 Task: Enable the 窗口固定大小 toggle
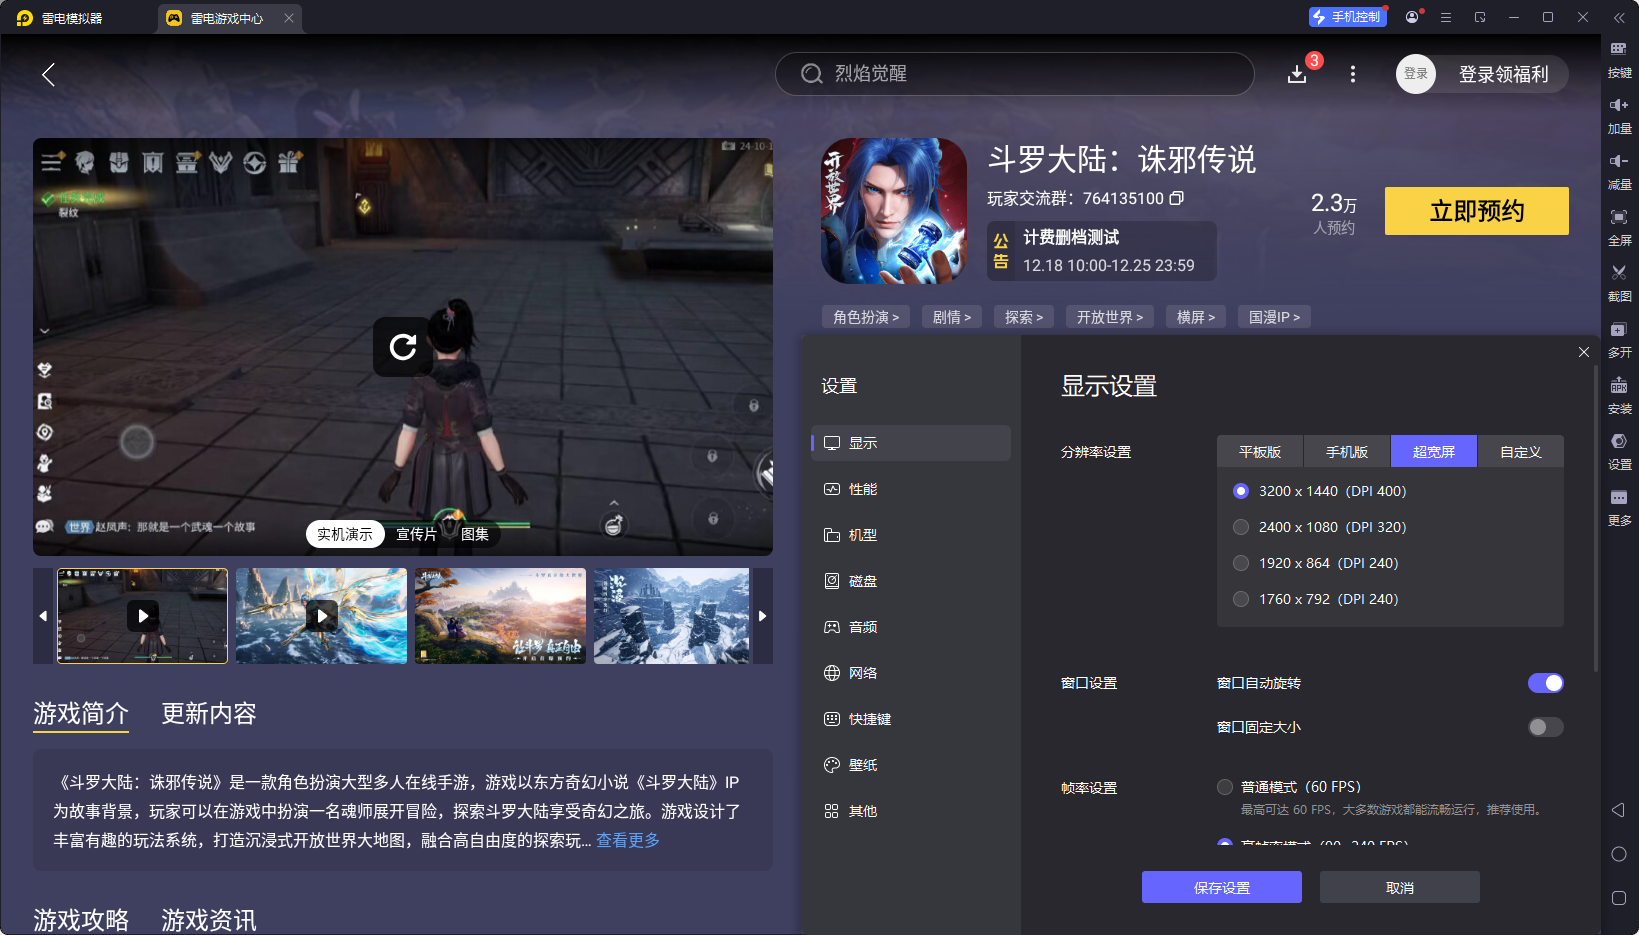1545,727
